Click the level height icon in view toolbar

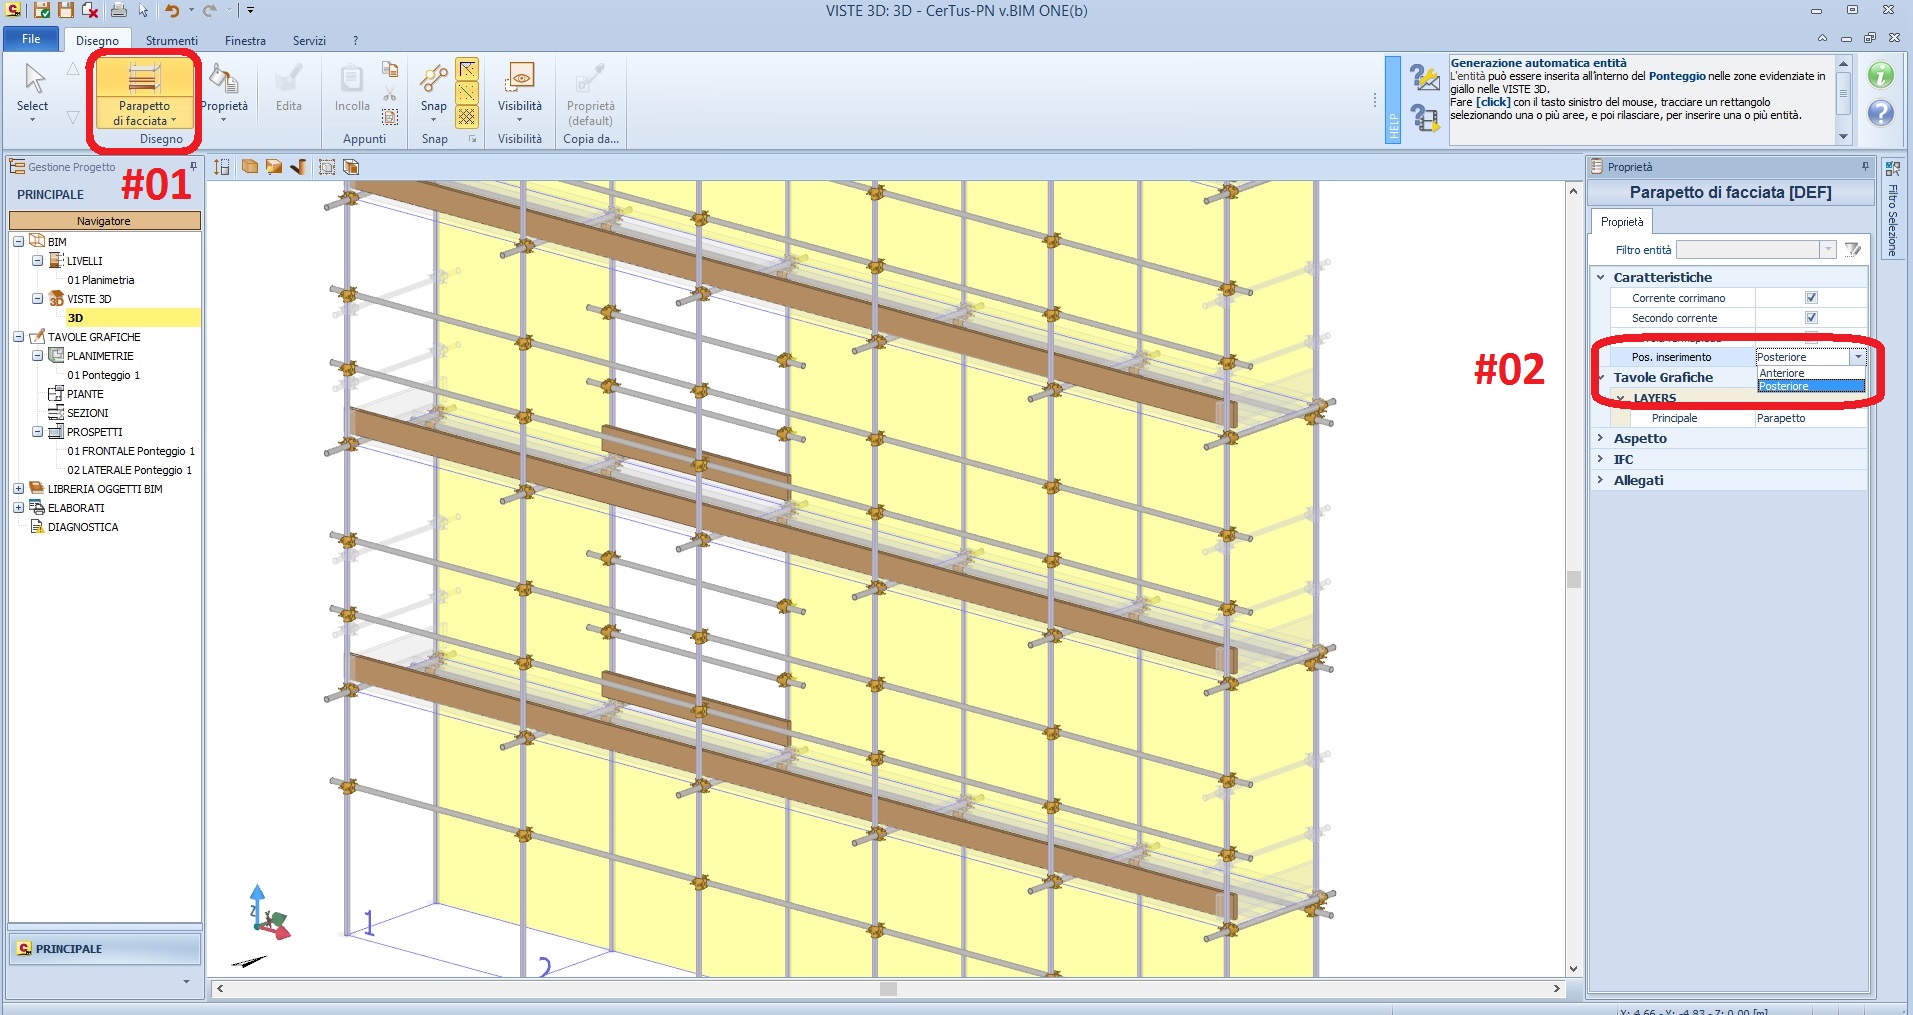click(x=222, y=167)
